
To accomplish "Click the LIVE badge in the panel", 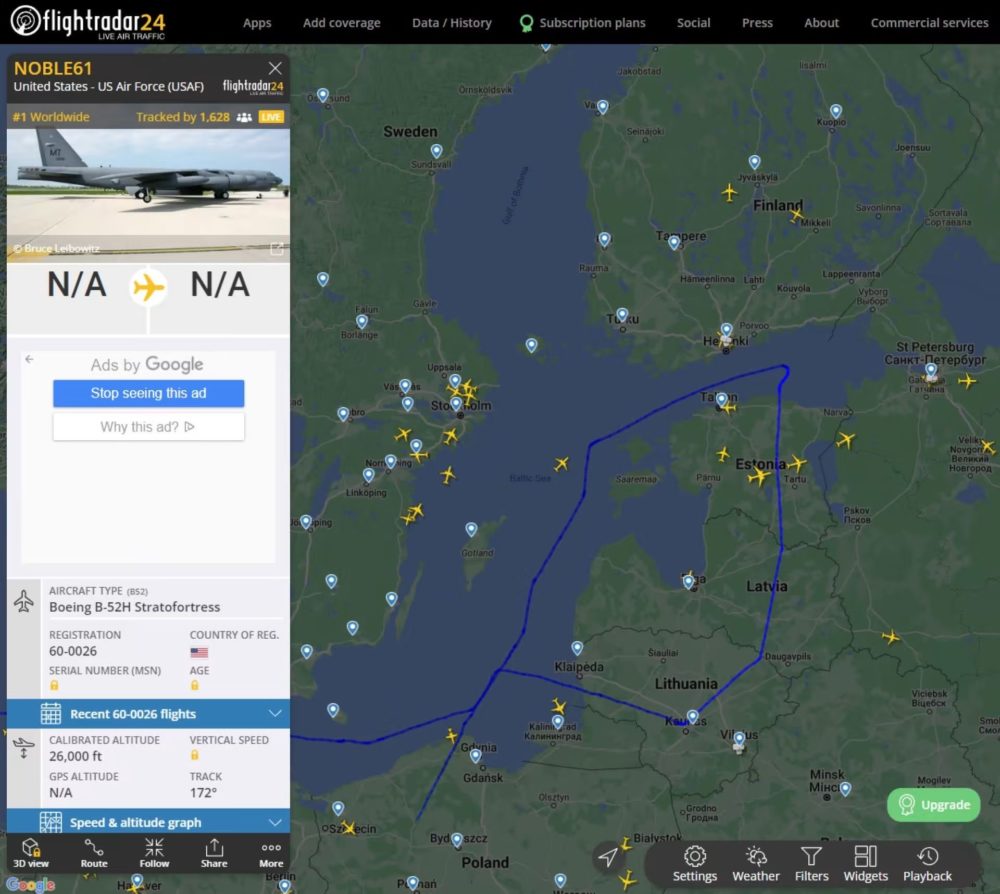I will pos(271,117).
